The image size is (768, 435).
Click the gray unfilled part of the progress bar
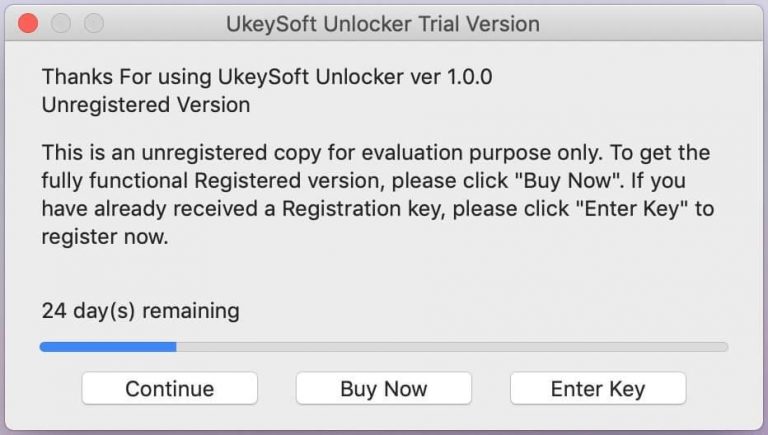(450, 347)
